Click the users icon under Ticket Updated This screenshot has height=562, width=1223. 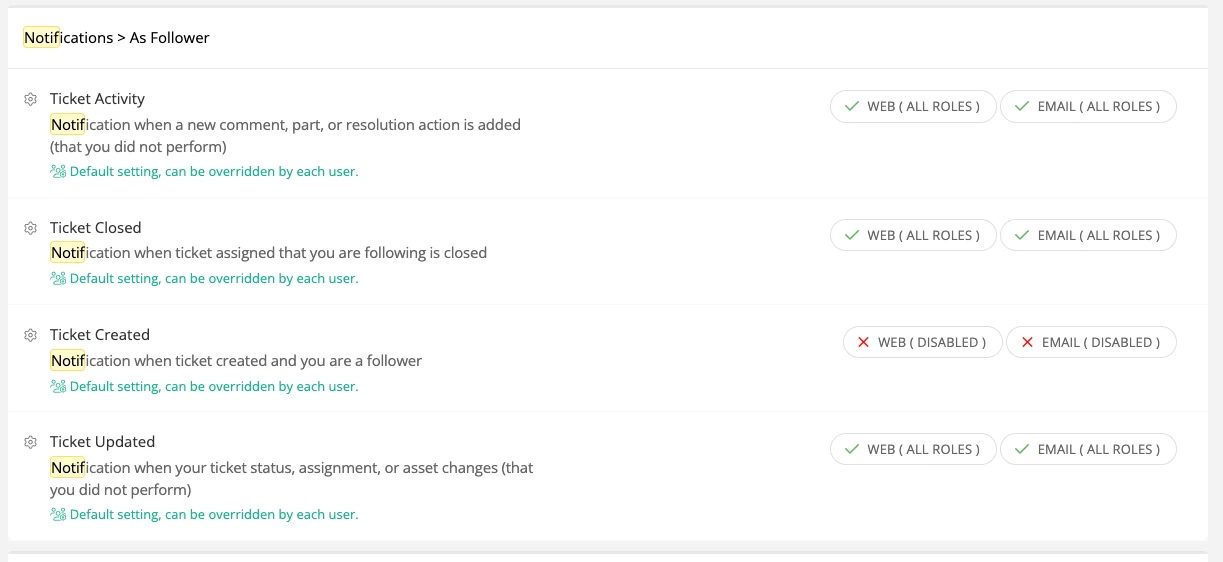[x=58, y=515]
